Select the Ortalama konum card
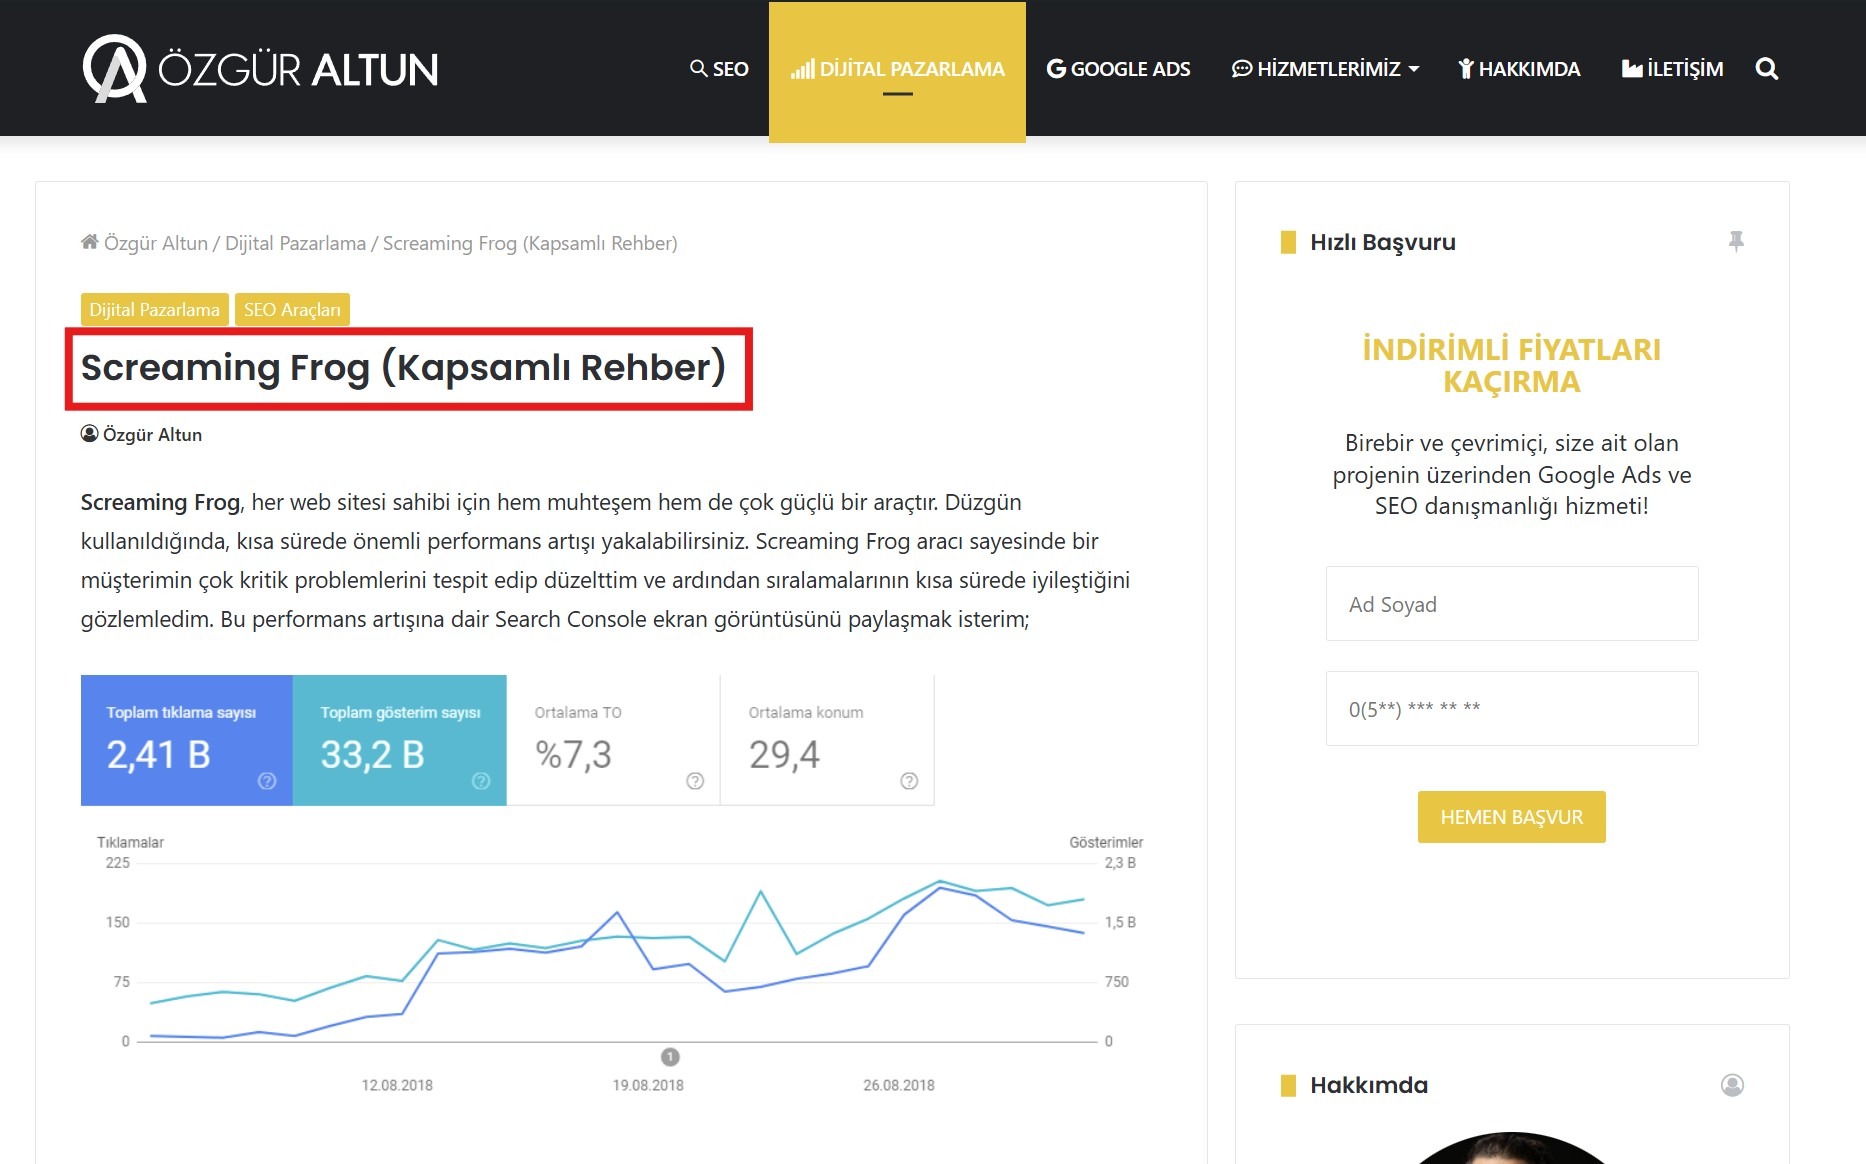Image resolution: width=1866 pixels, height=1164 pixels. [x=827, y=740]
